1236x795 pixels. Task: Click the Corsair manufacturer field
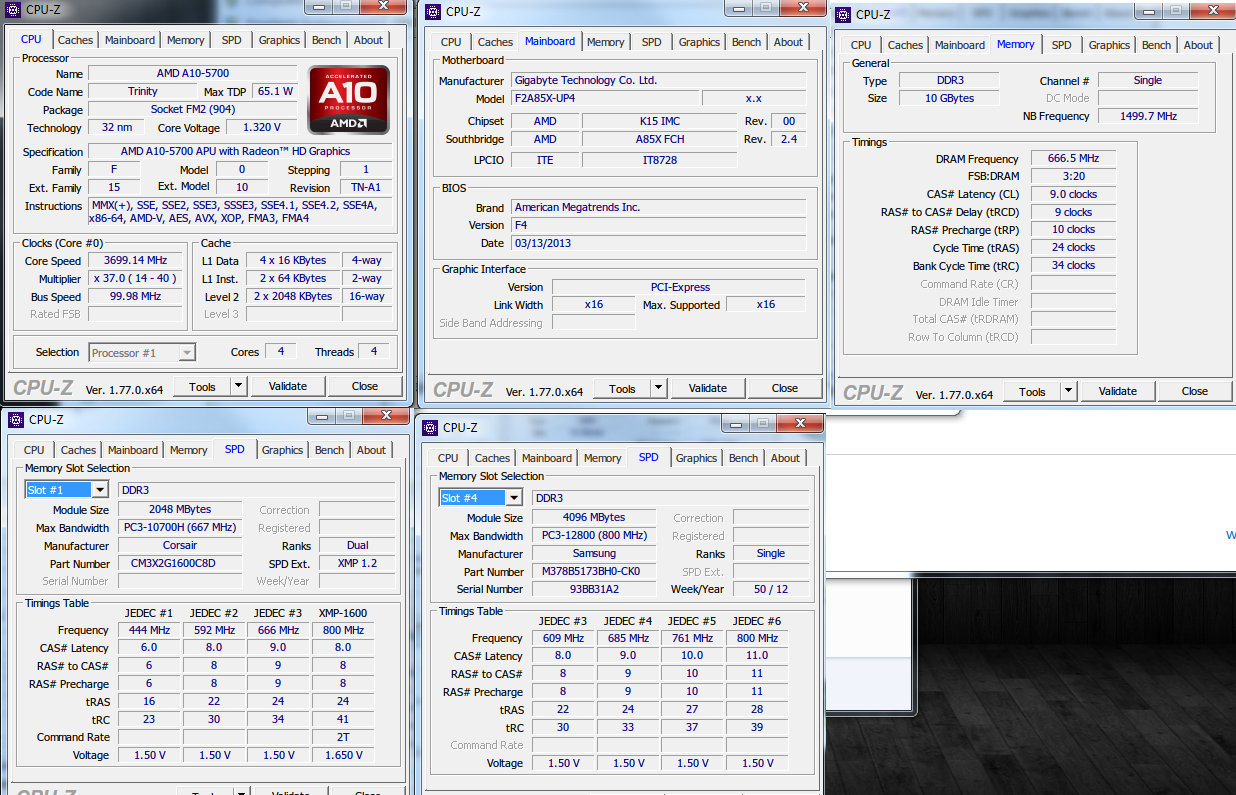(x=180, y=546)
